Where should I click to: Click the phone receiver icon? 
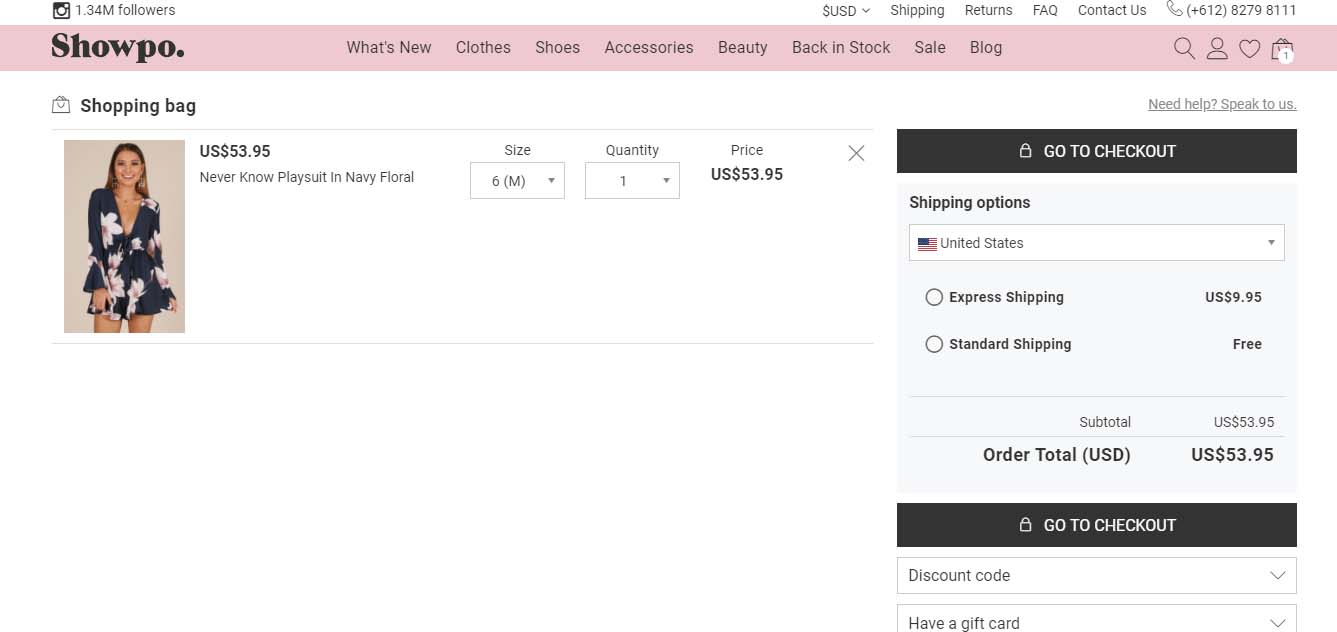point(1174,9)
